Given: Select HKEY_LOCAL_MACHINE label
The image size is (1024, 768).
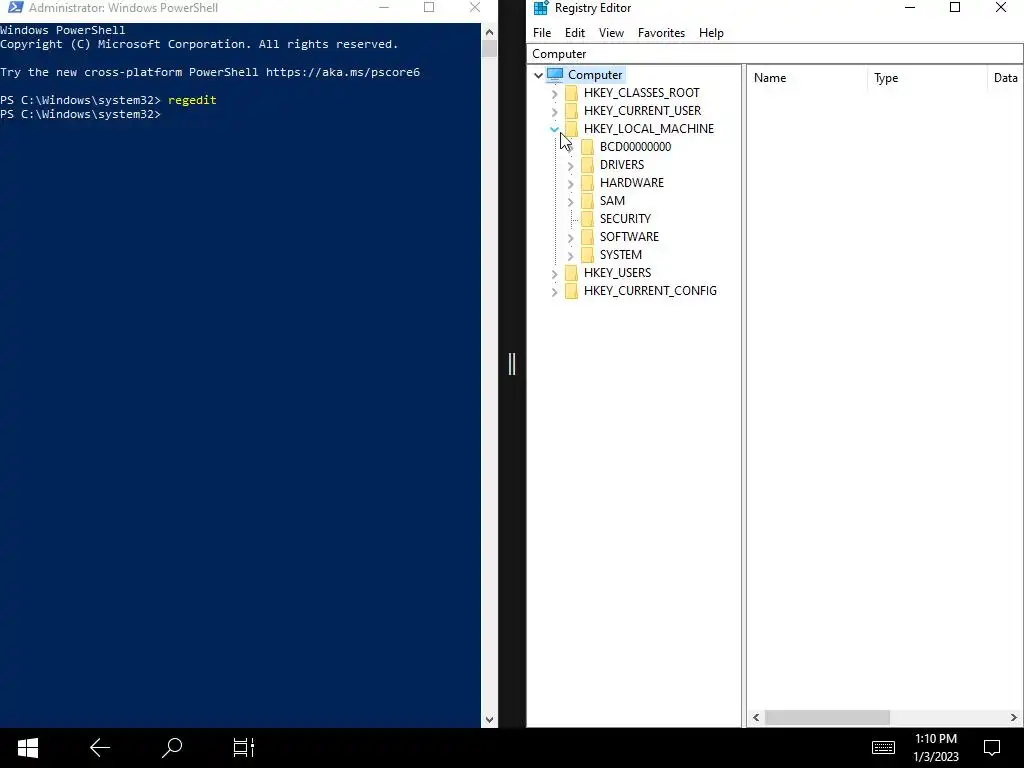Looking at the screenshot, I should pyautogui.click(x=648, y=129).
